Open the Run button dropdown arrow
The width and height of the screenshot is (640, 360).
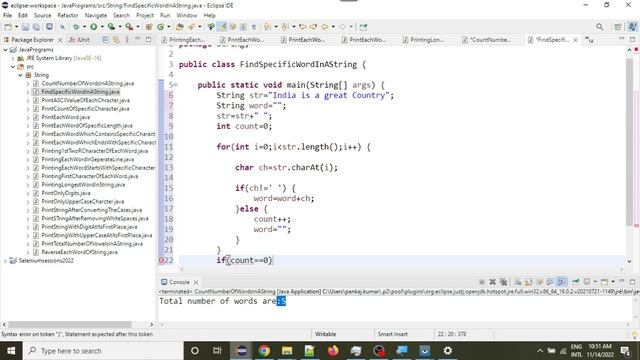[x=102, y=27]
